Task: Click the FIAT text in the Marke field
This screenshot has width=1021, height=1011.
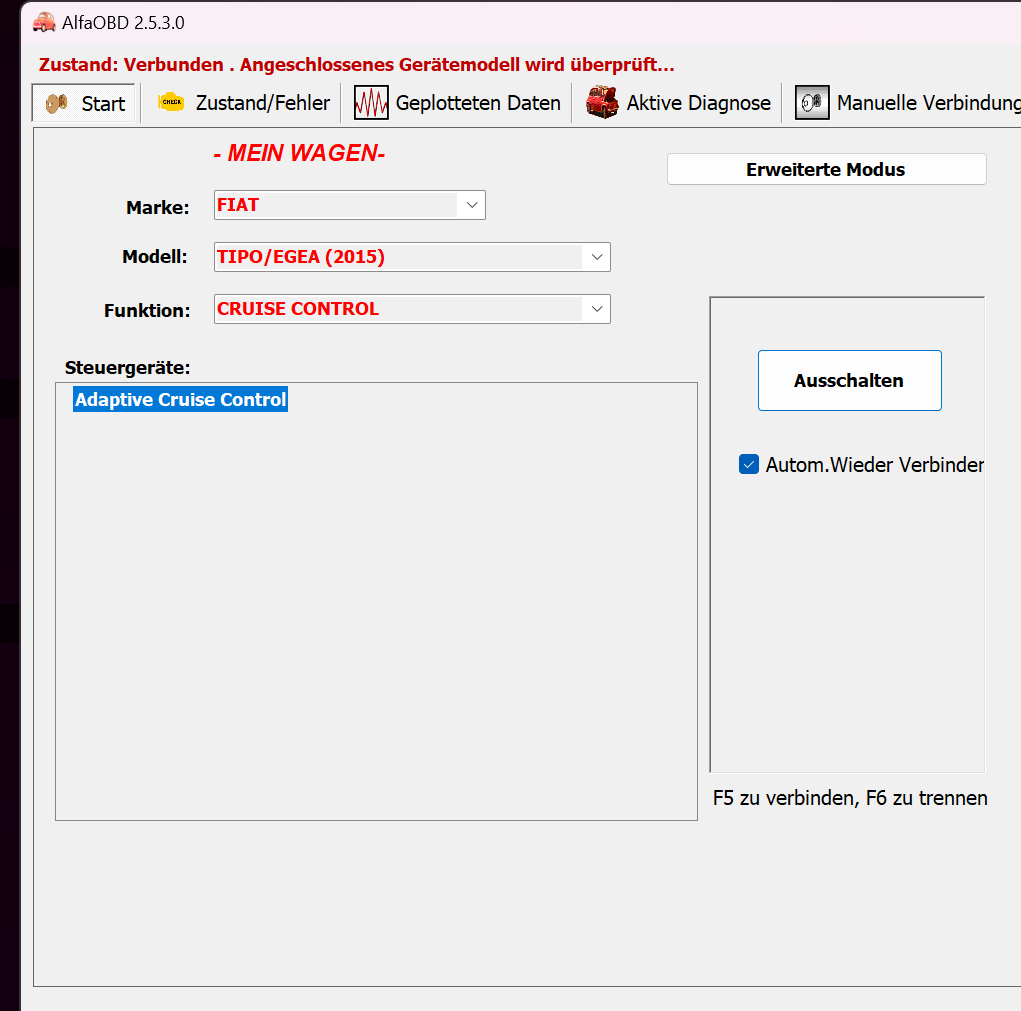Action: (238, 205)
